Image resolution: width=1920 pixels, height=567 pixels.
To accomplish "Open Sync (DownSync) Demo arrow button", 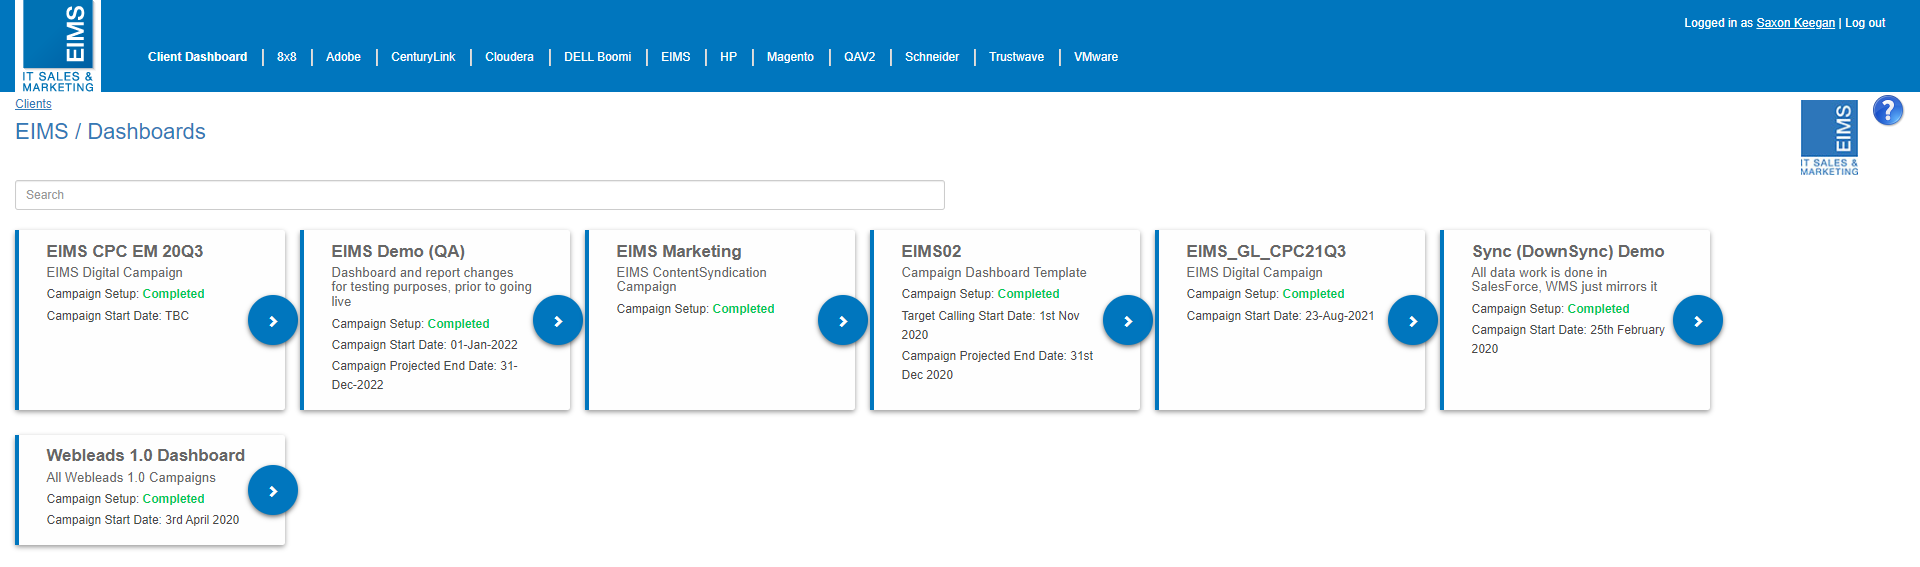I will tap(1698, 321).
